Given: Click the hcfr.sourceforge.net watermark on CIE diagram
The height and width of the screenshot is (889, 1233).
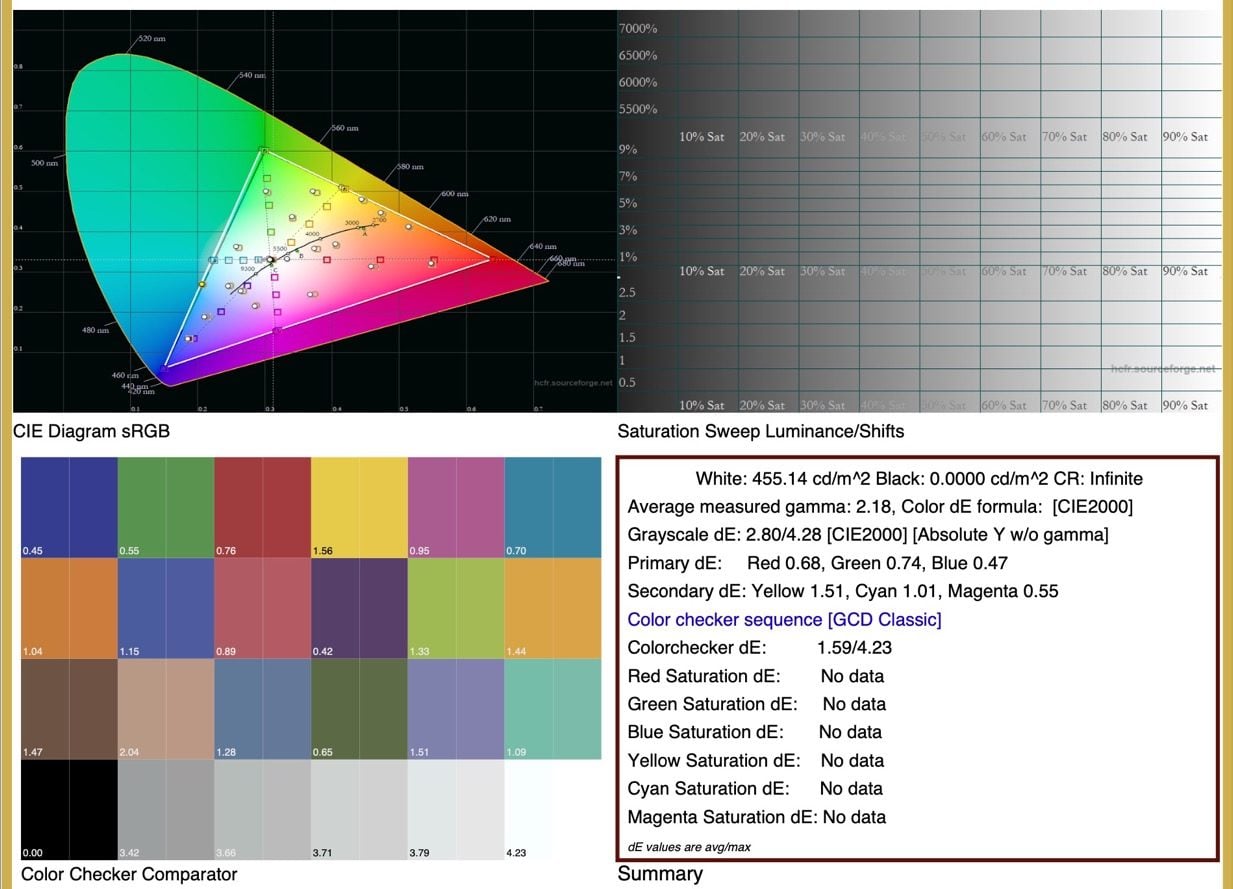Looking at the screenshot, I should pos(572,382).
